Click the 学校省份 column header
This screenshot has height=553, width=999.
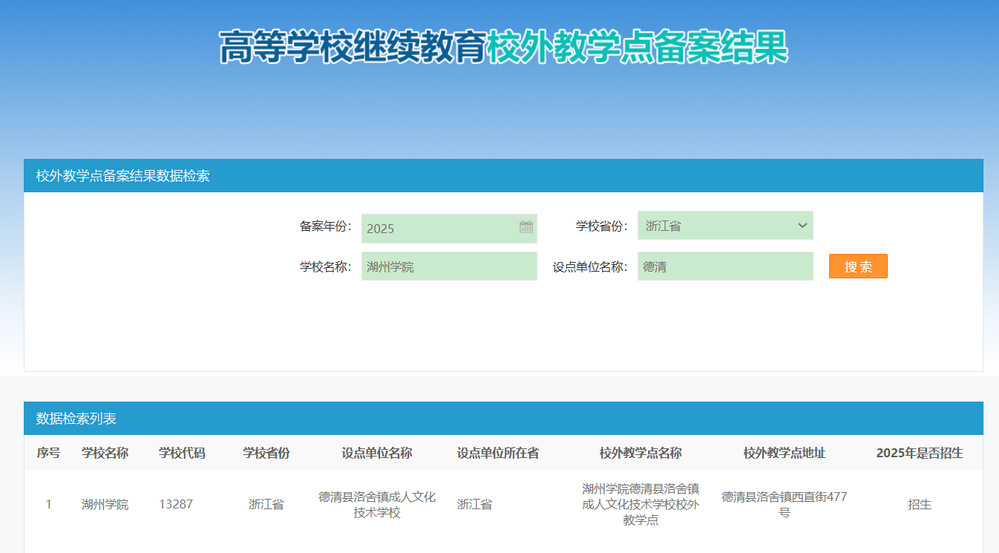point(266,453)
